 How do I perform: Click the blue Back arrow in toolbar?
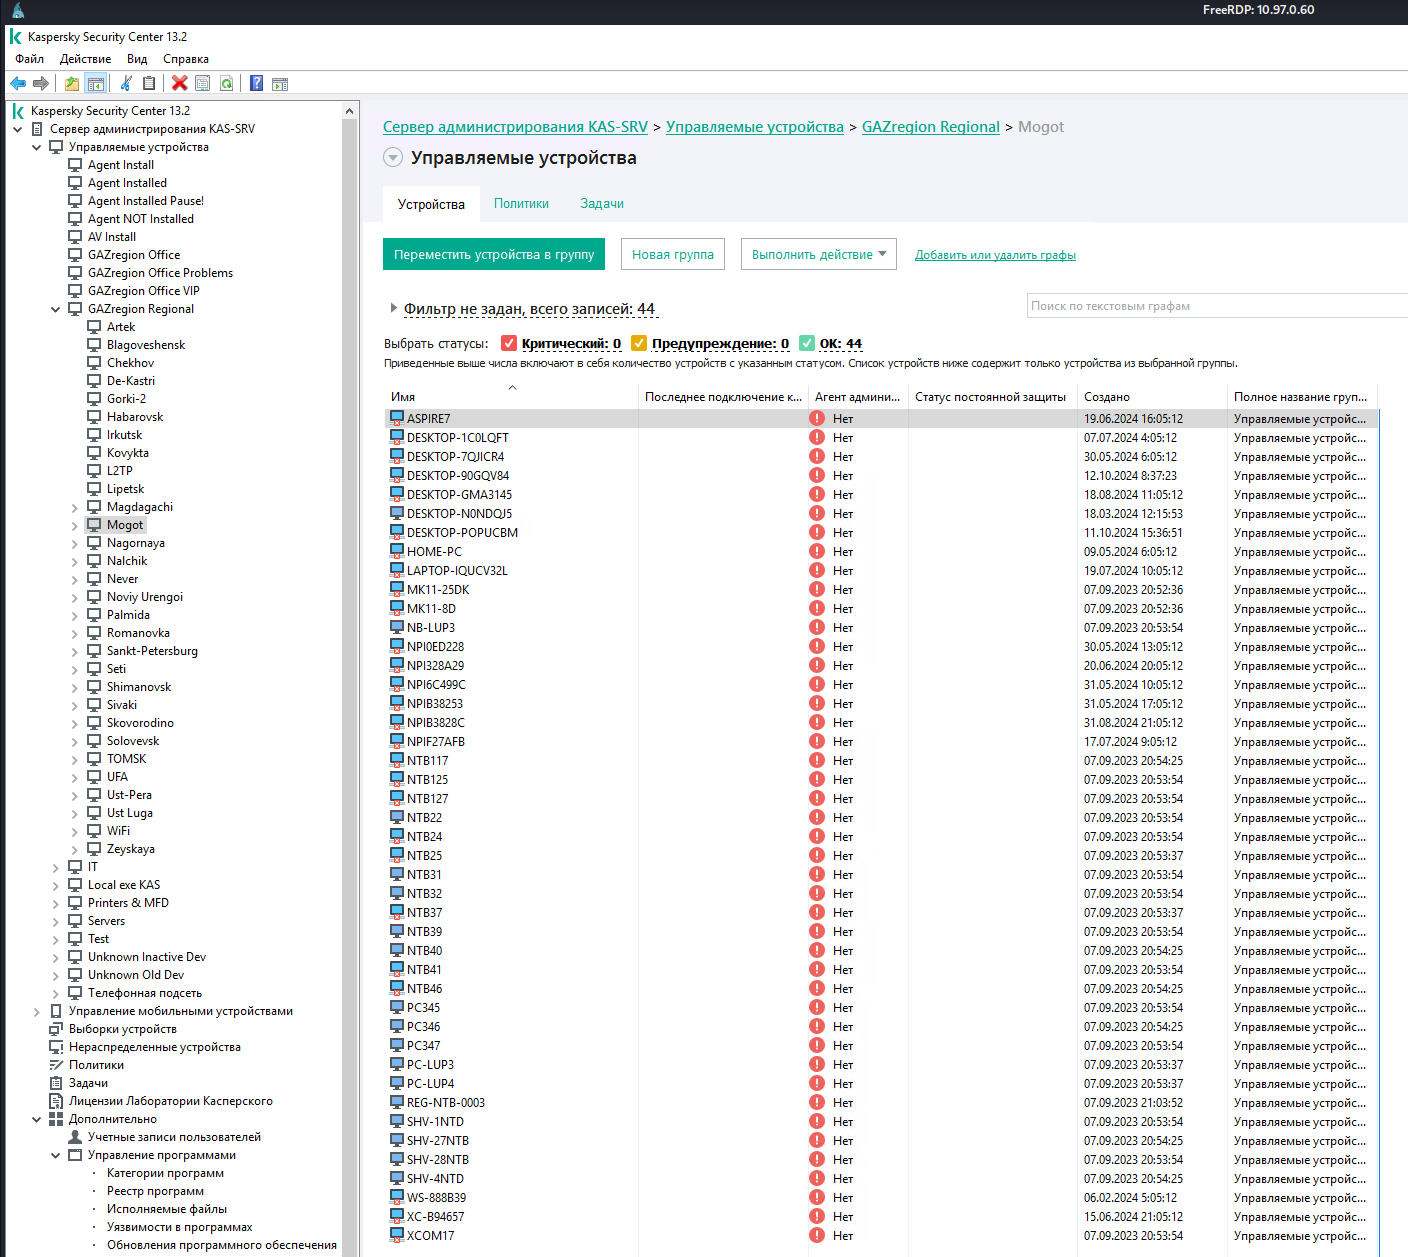tap(18, 84)
